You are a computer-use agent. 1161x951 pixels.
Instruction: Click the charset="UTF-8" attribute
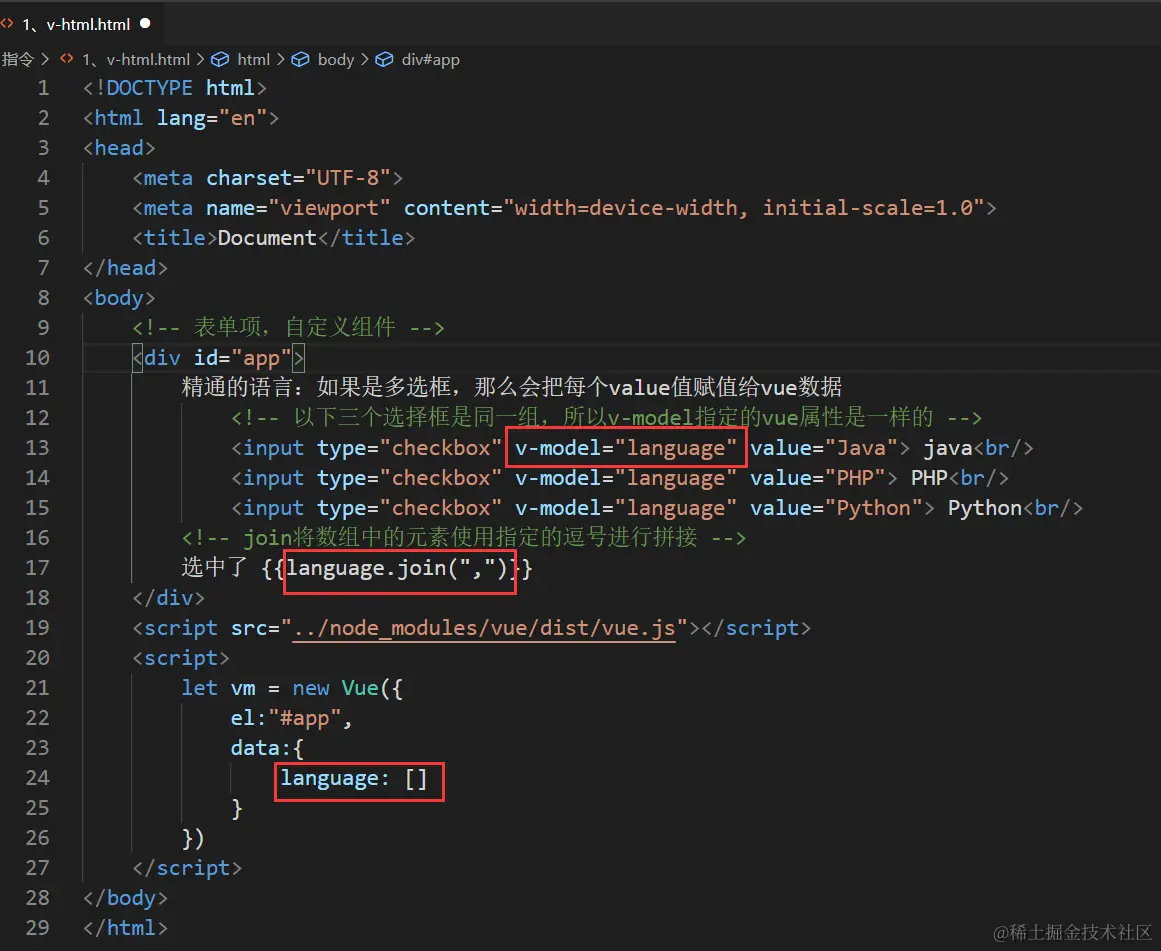tap(298, 178)
